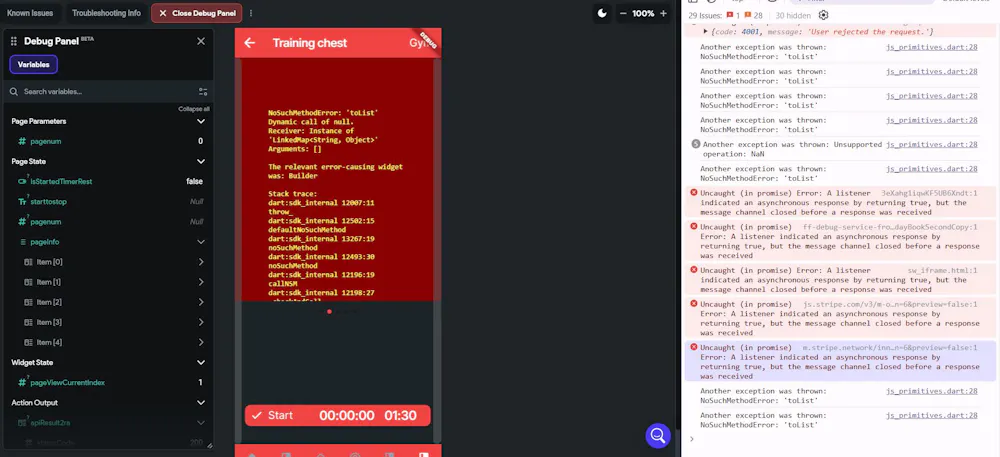Click the hash icon of Page Parameters pagenum
Viewport: 1000px width, 457px height.
[x=22, y=141]
